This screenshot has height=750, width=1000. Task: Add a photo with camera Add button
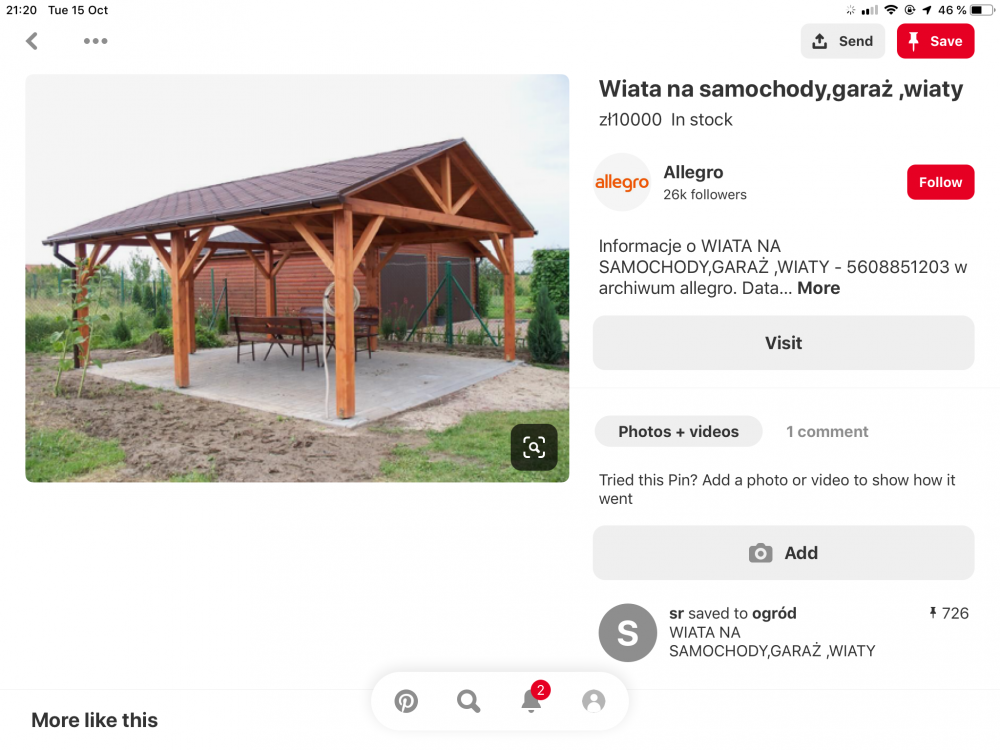coord(783,553)
